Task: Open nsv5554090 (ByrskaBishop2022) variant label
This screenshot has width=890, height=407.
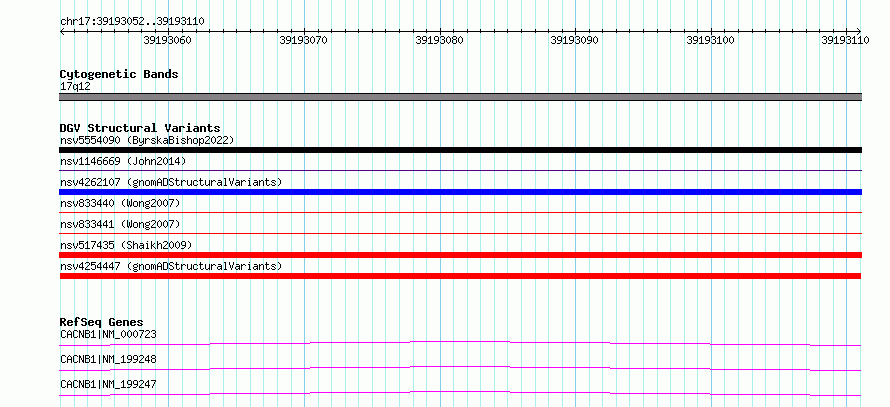Action: 147,140
